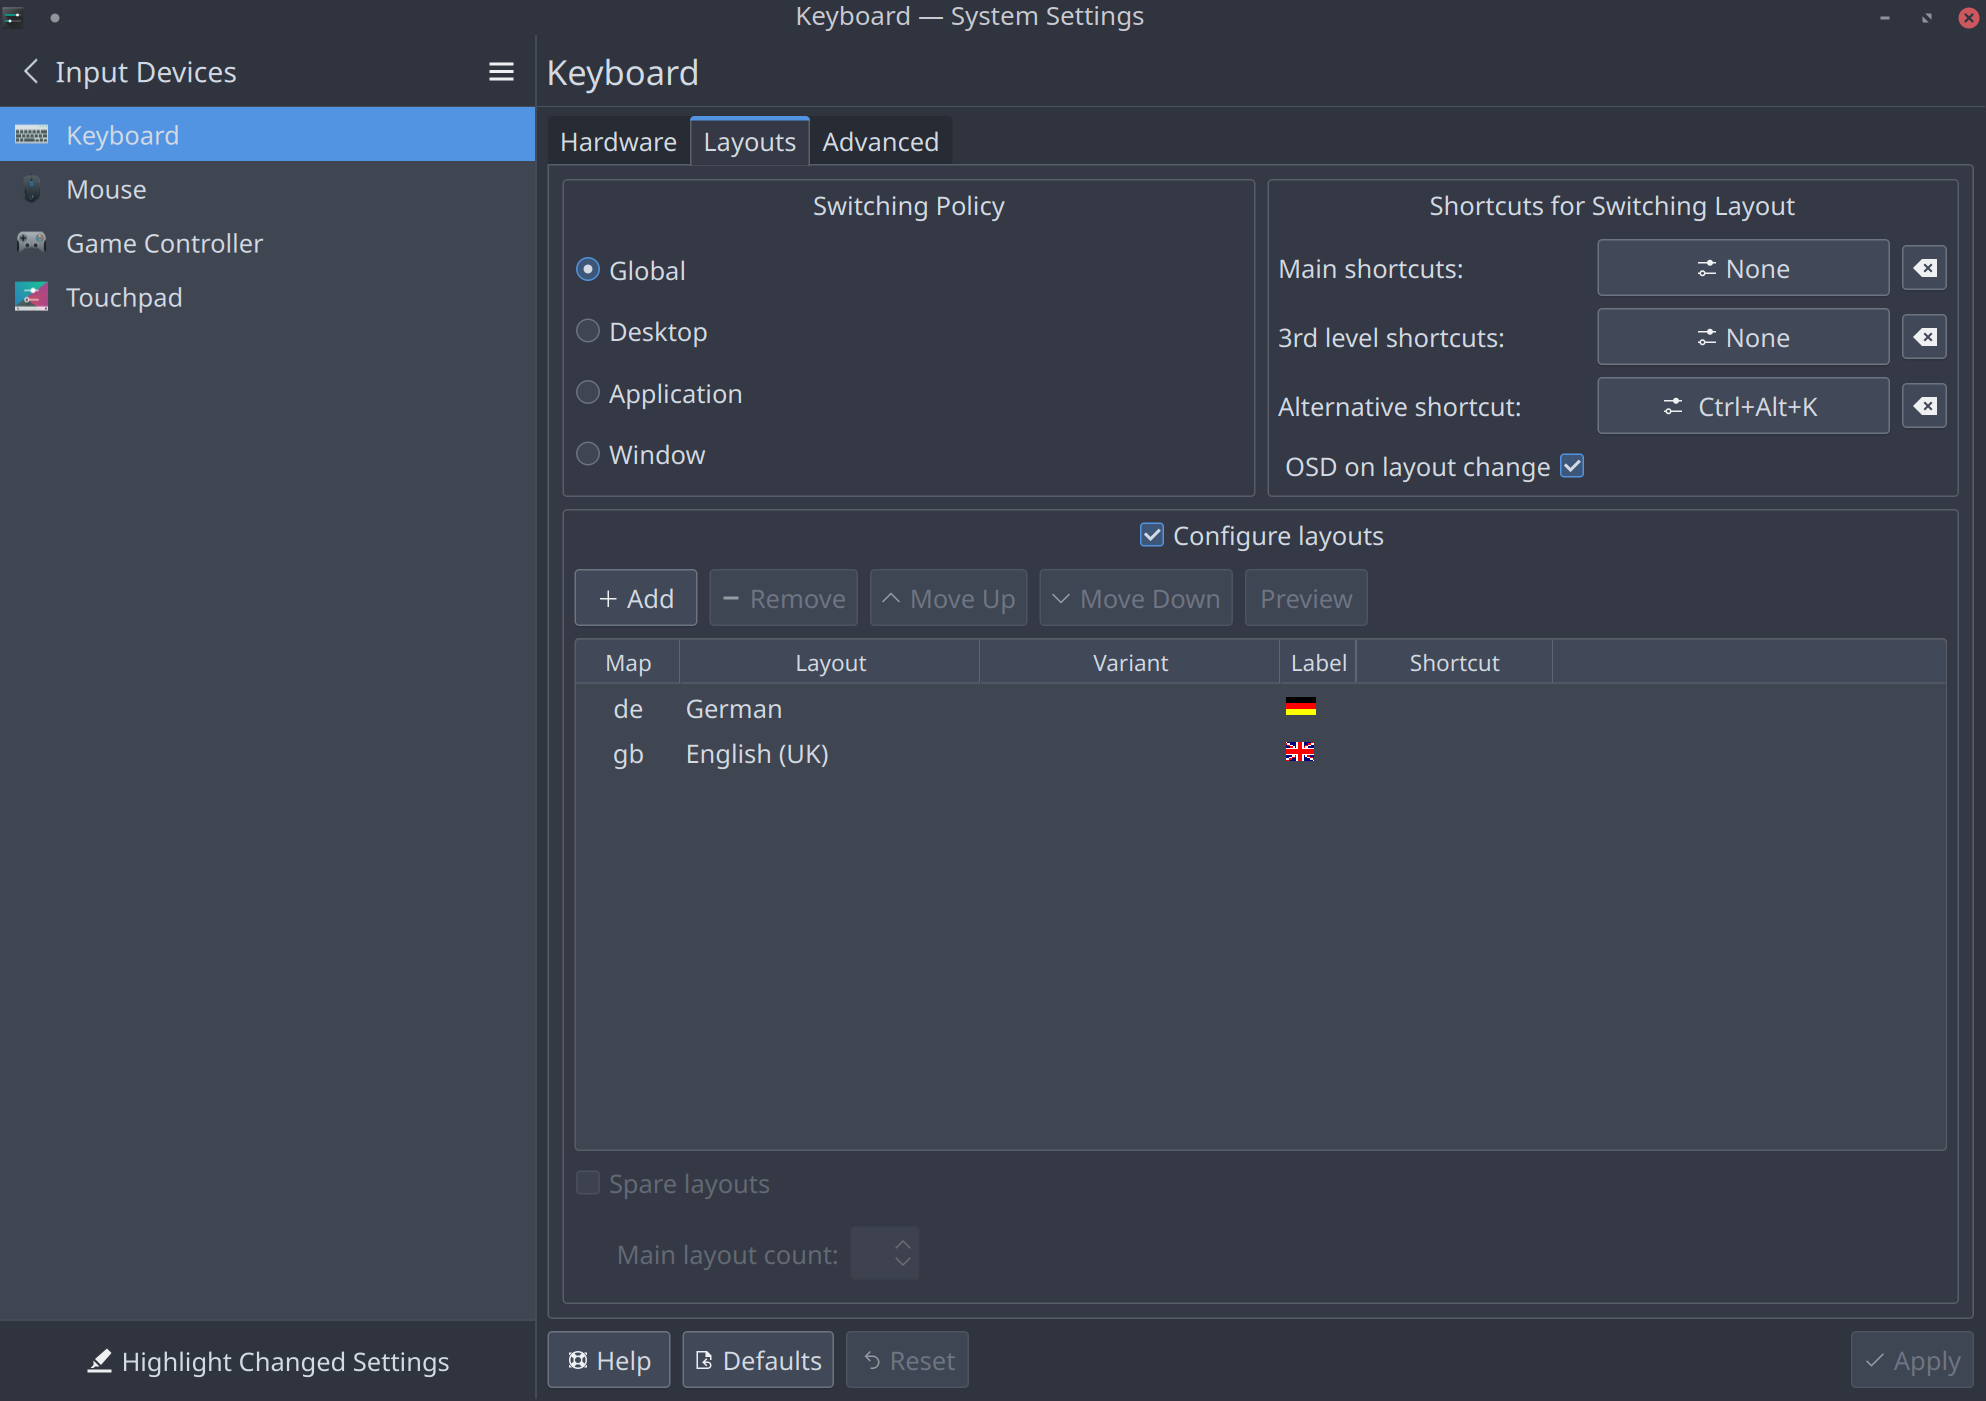Click the Add layout button
This screenshot has width=1986, height=1401.
[x=636, y=598]
